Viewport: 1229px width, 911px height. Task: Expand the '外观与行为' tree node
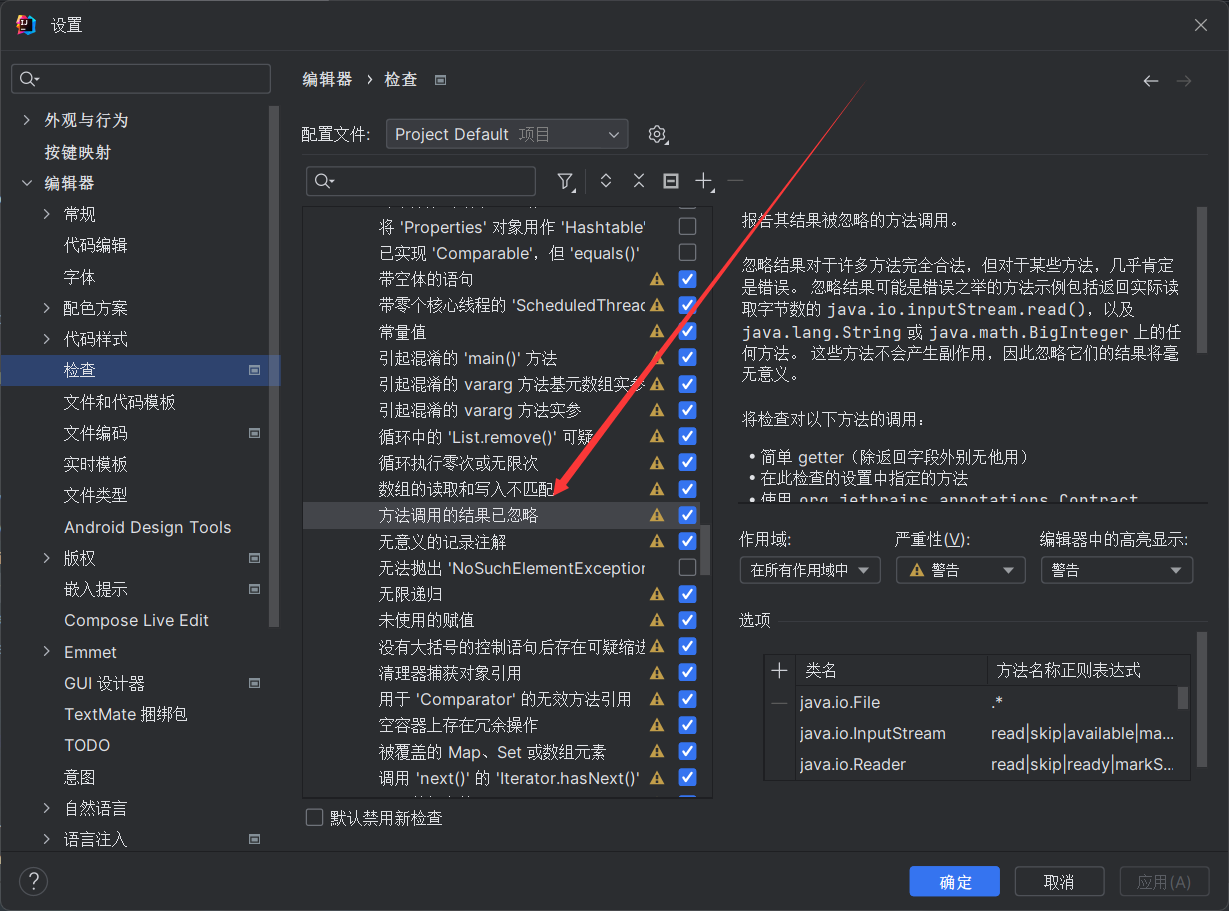coord(26,120)
